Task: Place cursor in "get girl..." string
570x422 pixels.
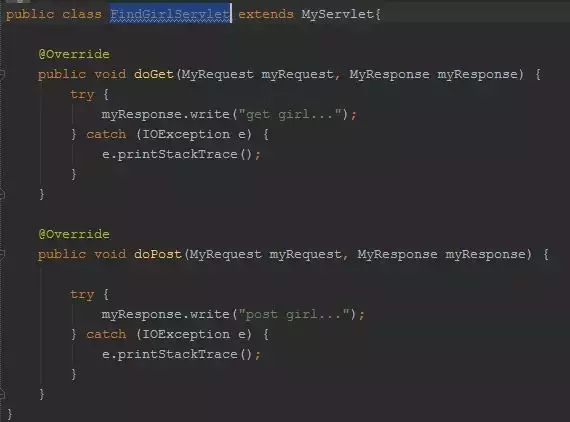Action: tap(290, 114)
